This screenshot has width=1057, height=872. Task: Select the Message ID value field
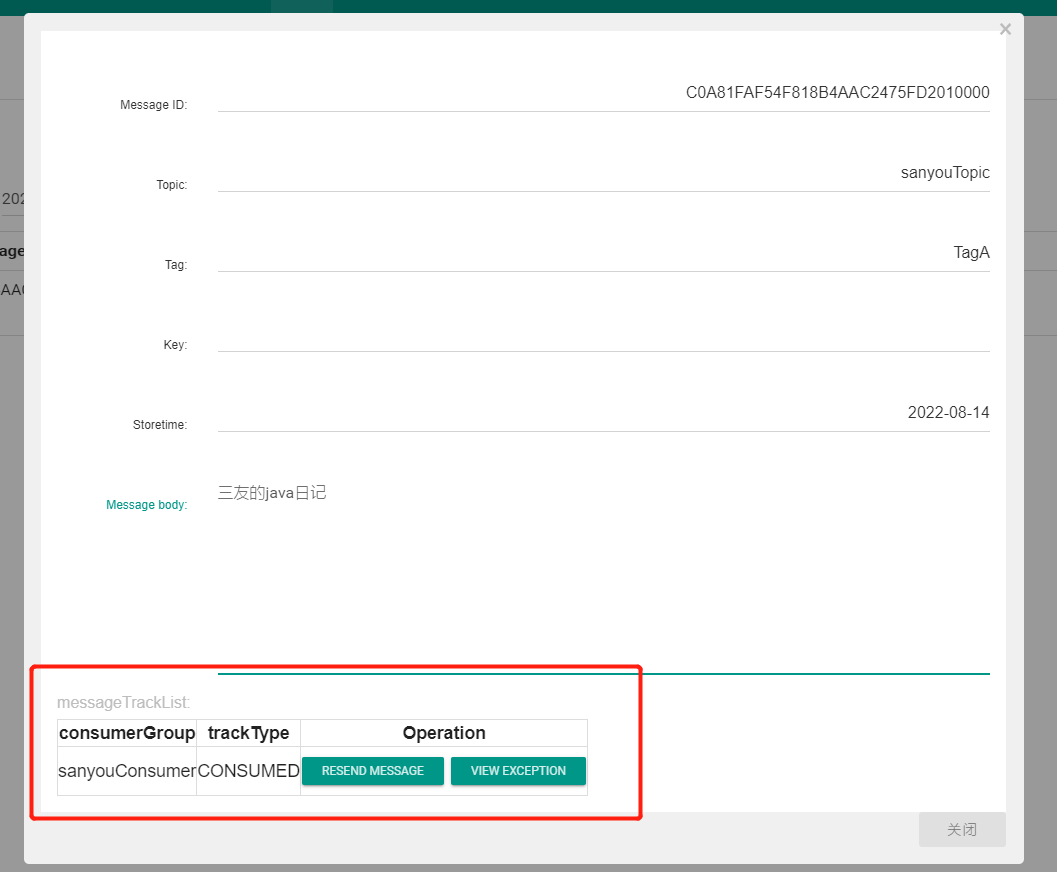[603, 93]
